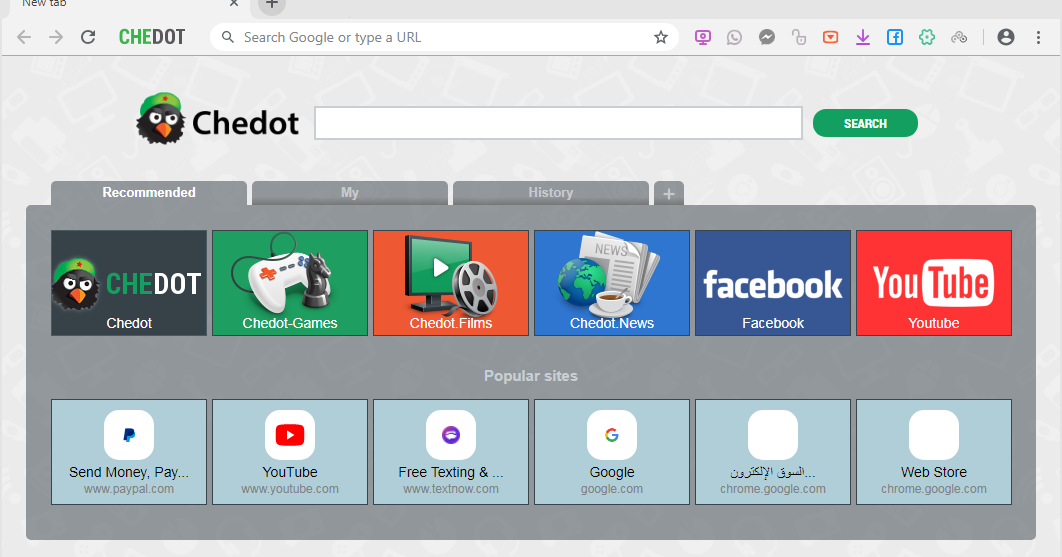This screenshot has height=557, width=1062.
Task: Switch to the History tab
Action: click(551, 192)
